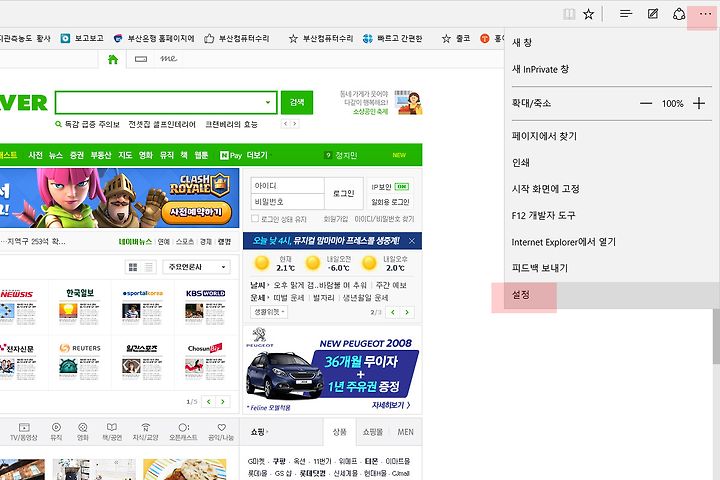This screenshot has width=720, height=480.
Task: Open 회원가입 link
Action: (336, 219)
